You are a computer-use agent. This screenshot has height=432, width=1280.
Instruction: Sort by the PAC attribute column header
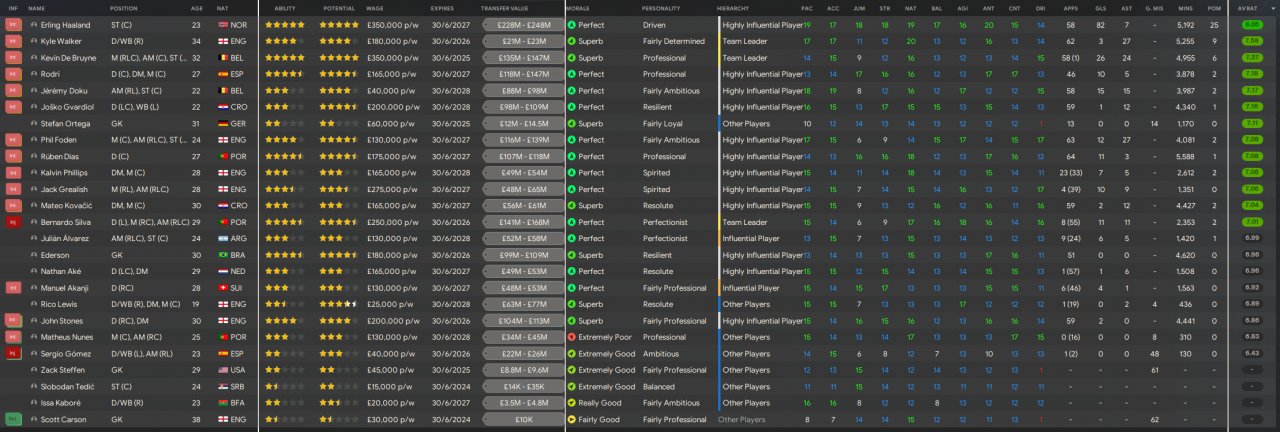click(x=807, y=8)
